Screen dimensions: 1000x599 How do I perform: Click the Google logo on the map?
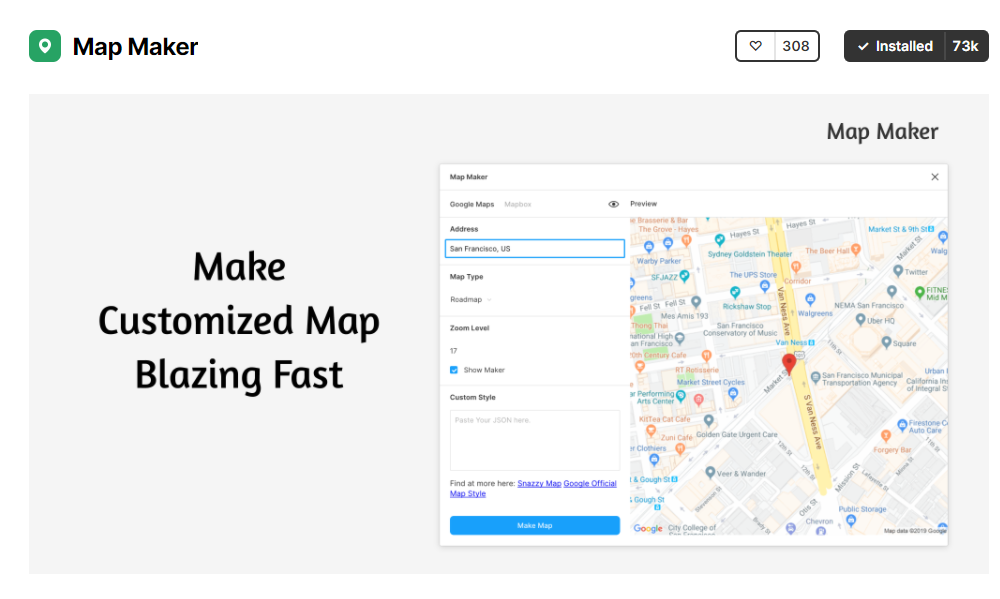point(648,528)
